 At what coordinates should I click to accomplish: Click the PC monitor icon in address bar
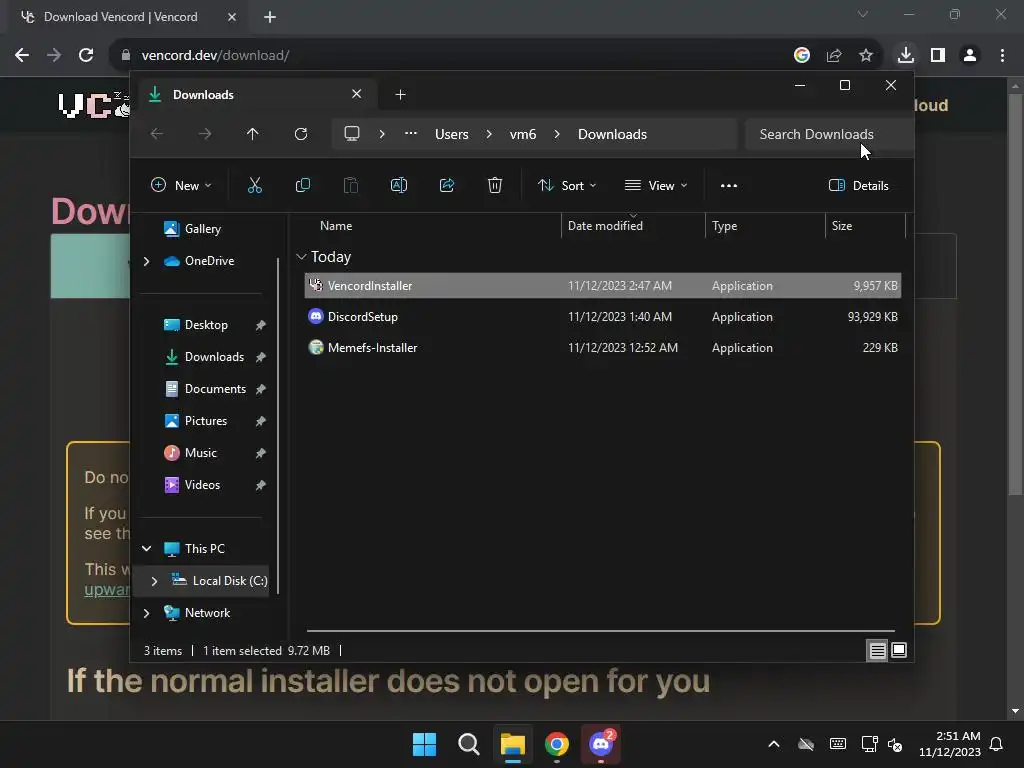(352, 134)
